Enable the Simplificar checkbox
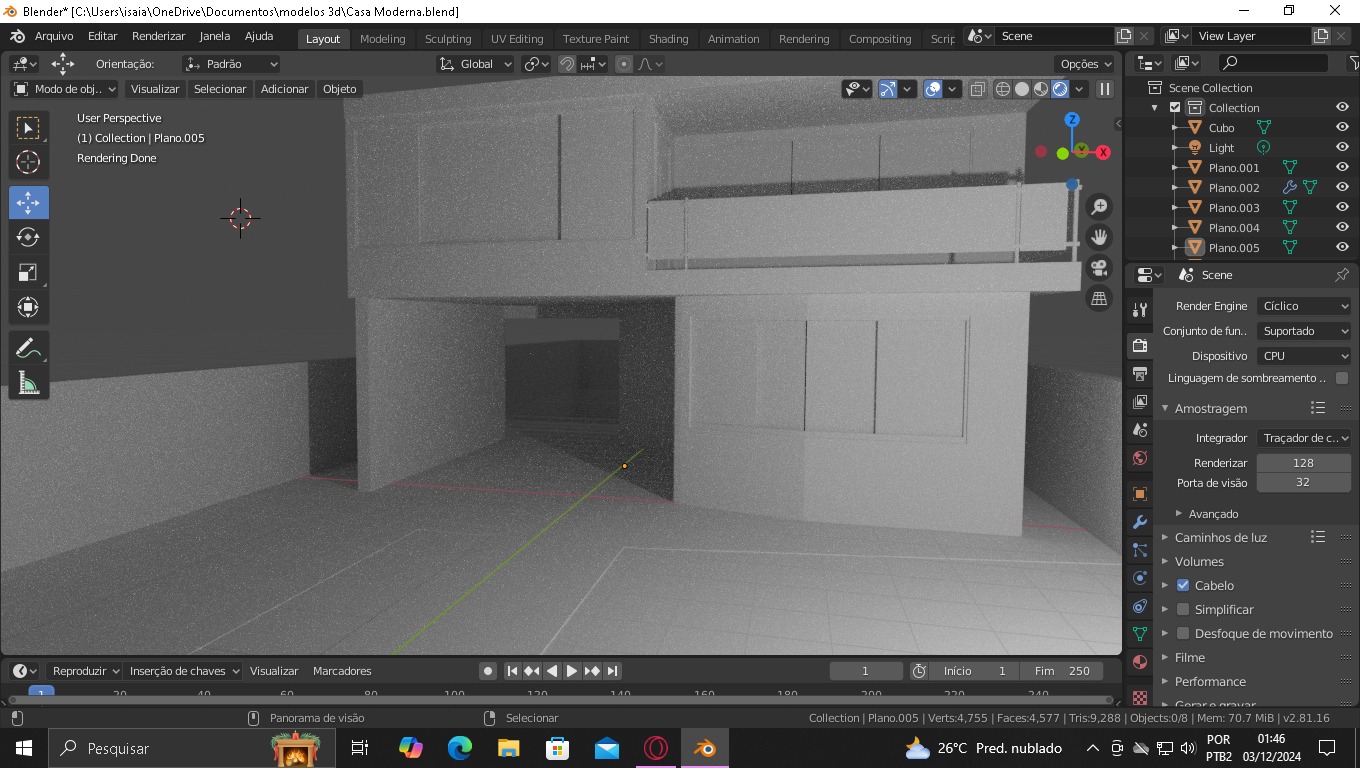 [x=1183, y=609]
